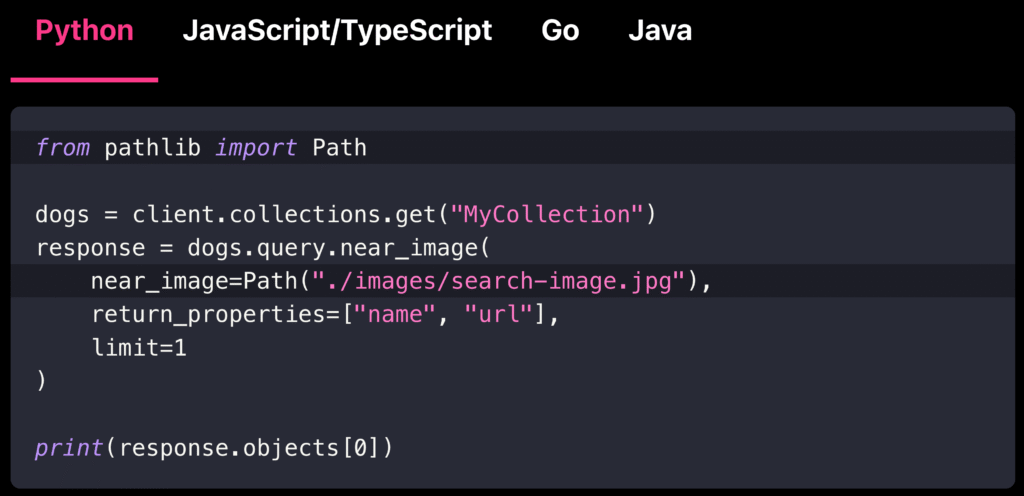The image size is (1024, 496).
Task: Switch to the Python tab
Action: click(84, 31)
